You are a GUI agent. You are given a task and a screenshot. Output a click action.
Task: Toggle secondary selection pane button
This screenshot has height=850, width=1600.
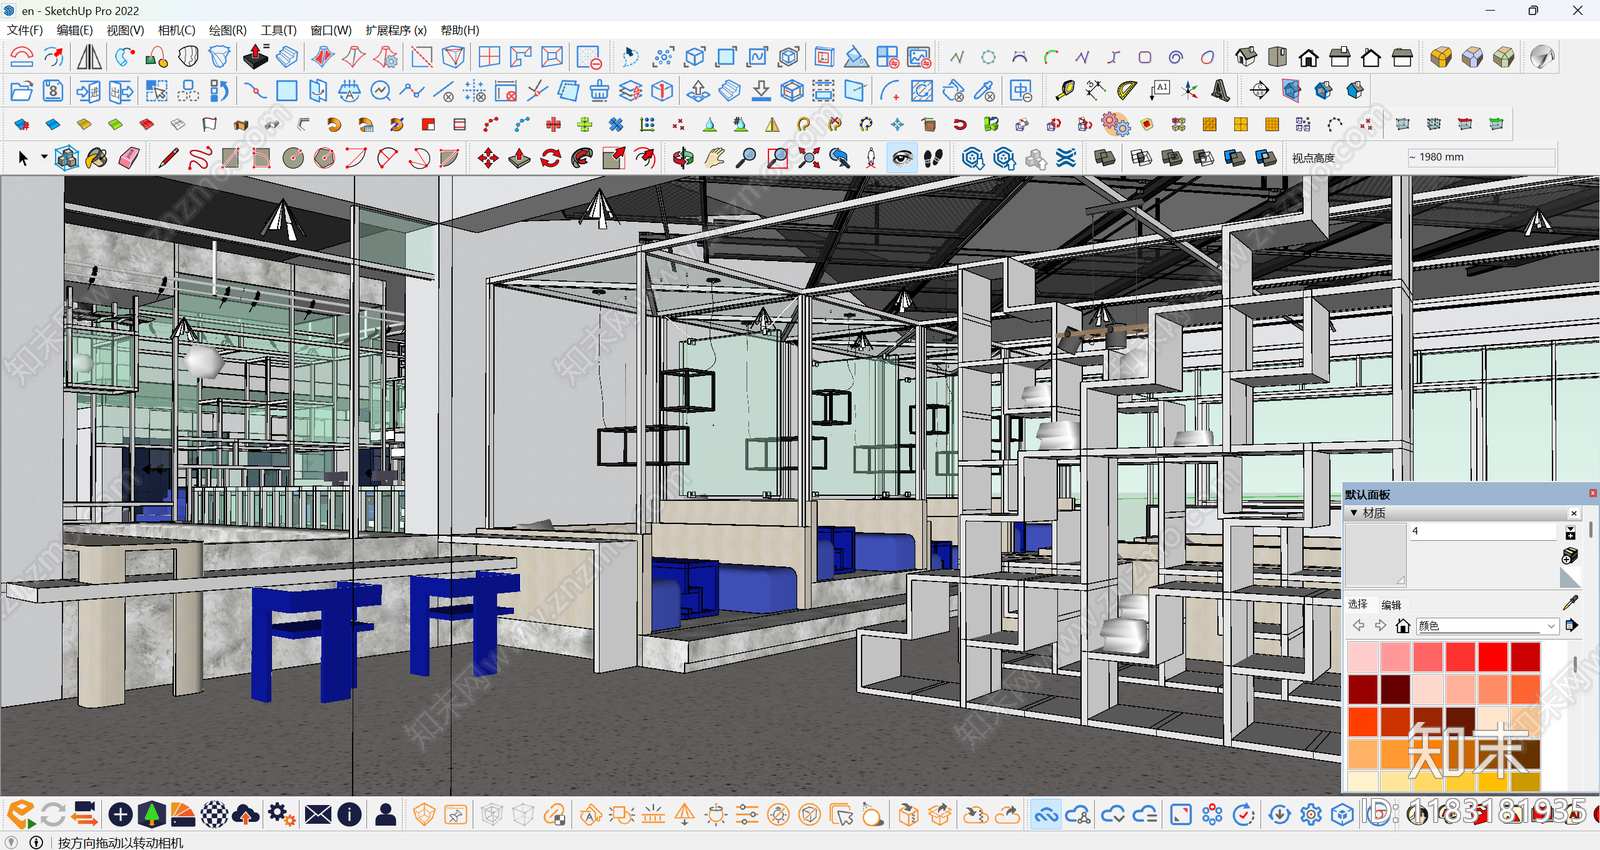1570,533
